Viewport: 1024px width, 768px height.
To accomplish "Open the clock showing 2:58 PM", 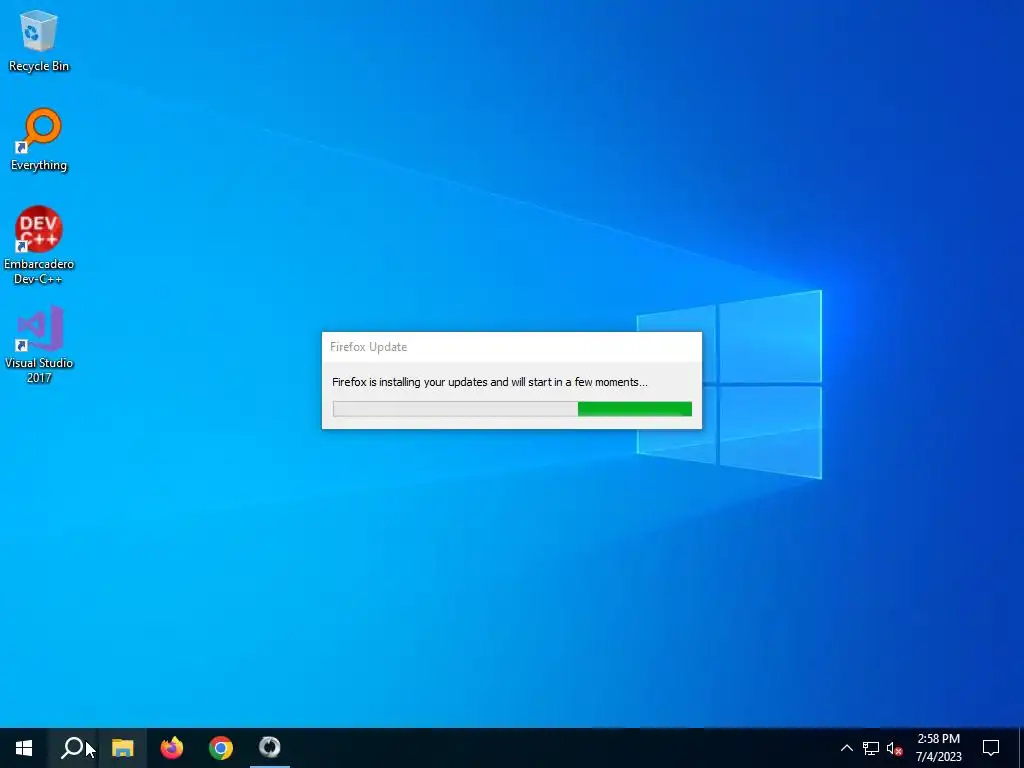I will 938,748.
